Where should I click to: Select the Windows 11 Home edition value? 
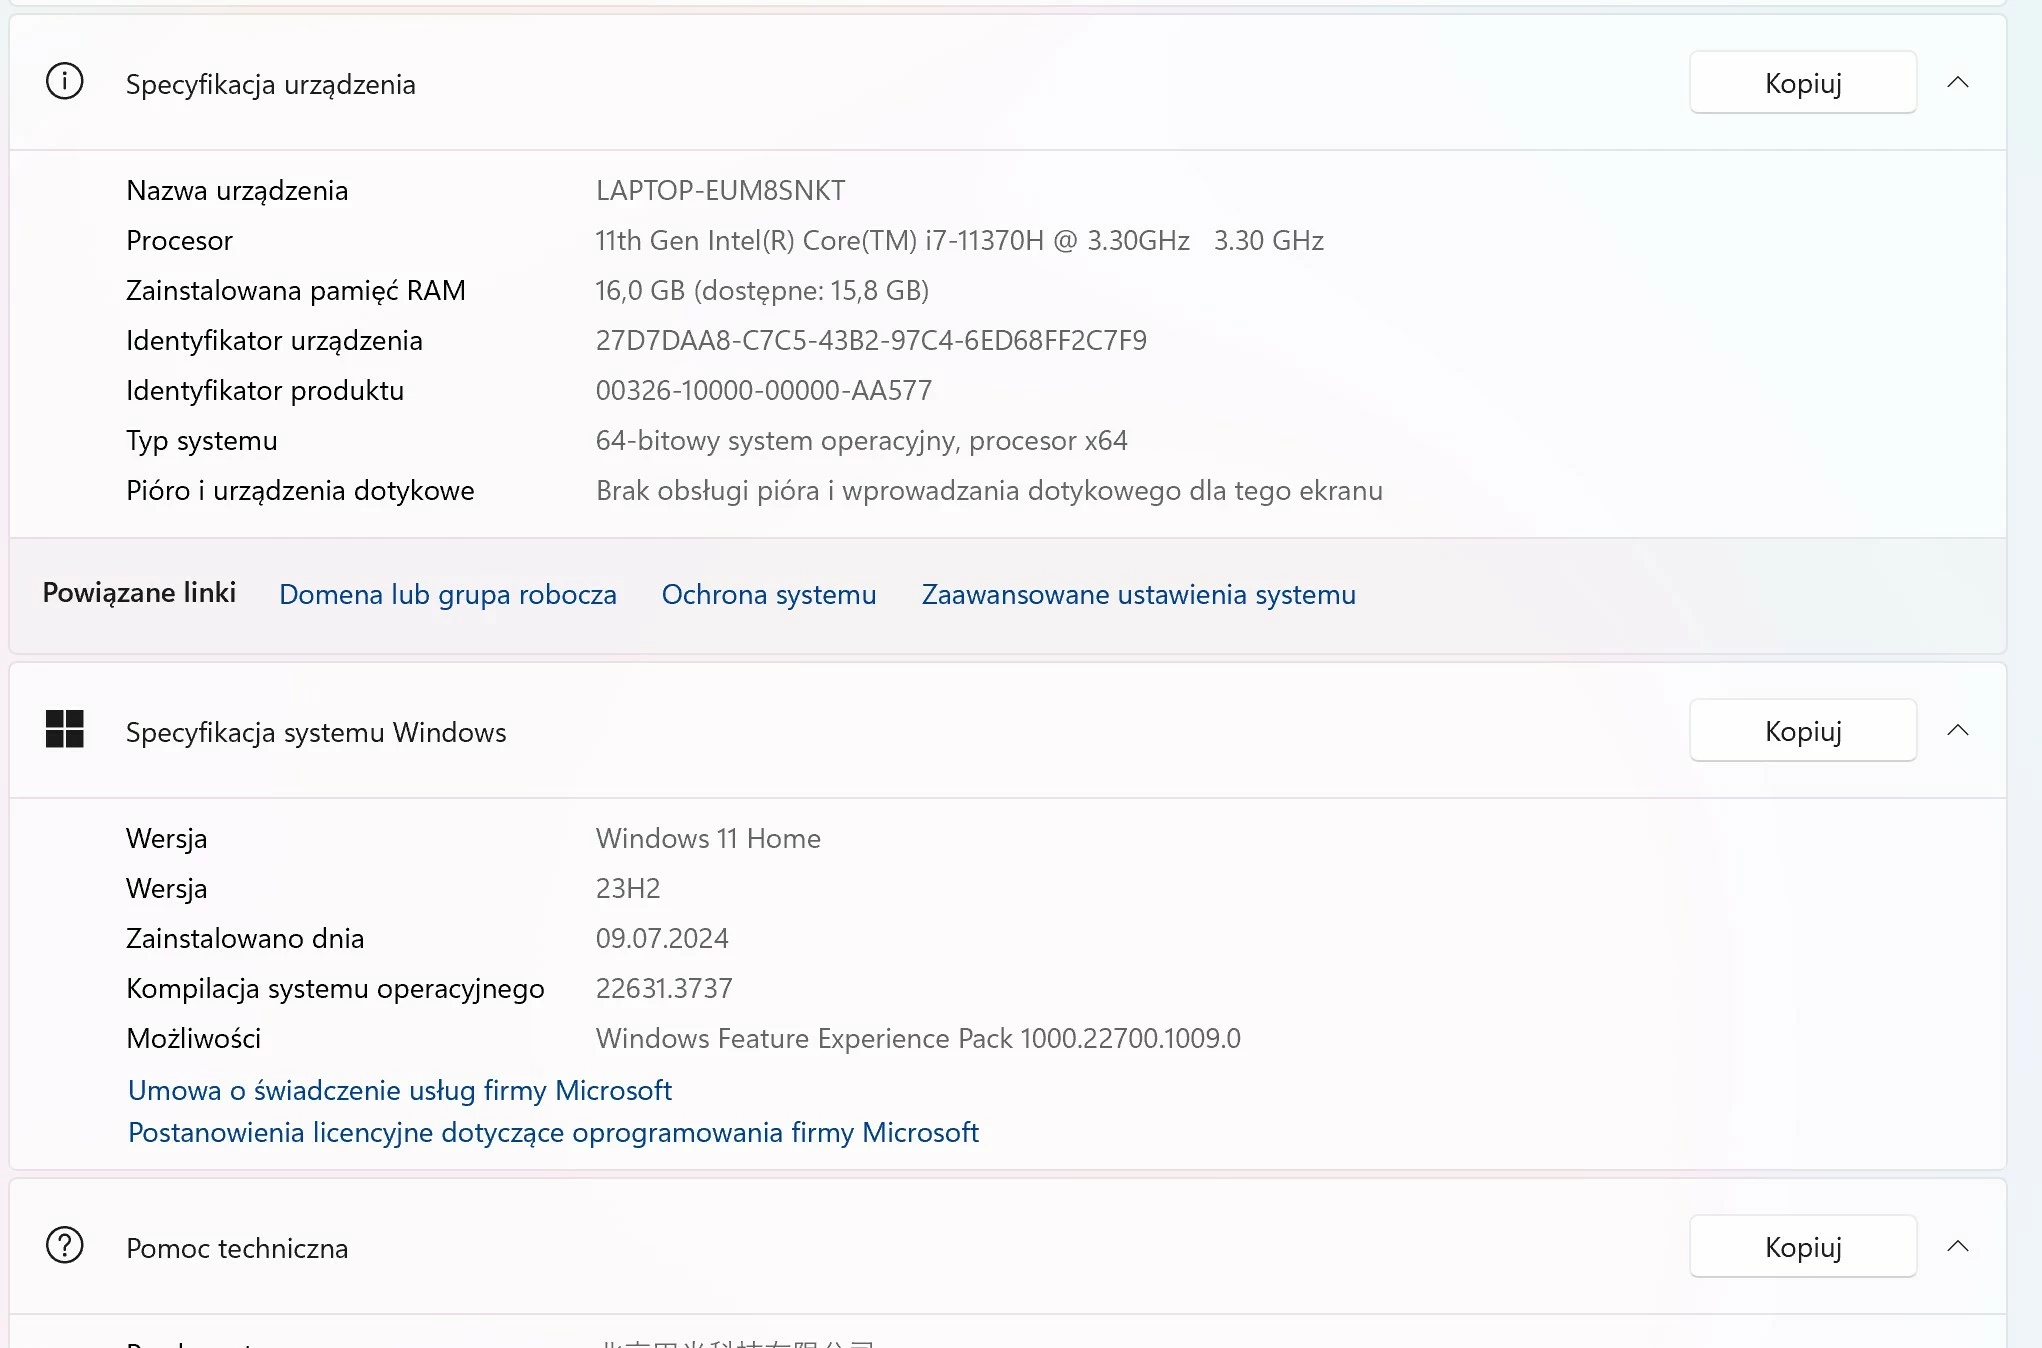click(708, 838)
